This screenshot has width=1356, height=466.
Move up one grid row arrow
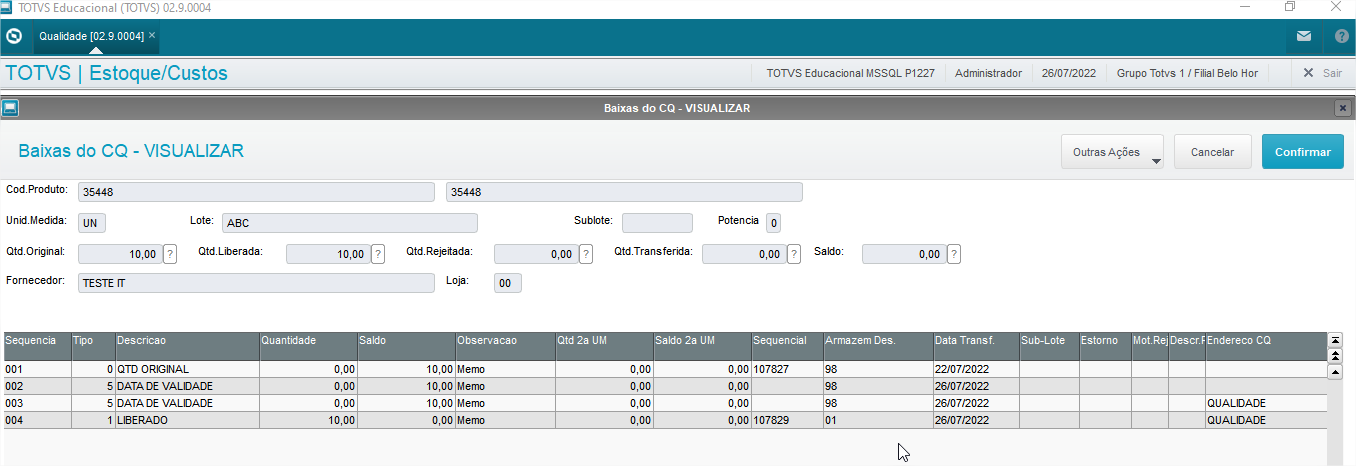(x=1335, y=371)
